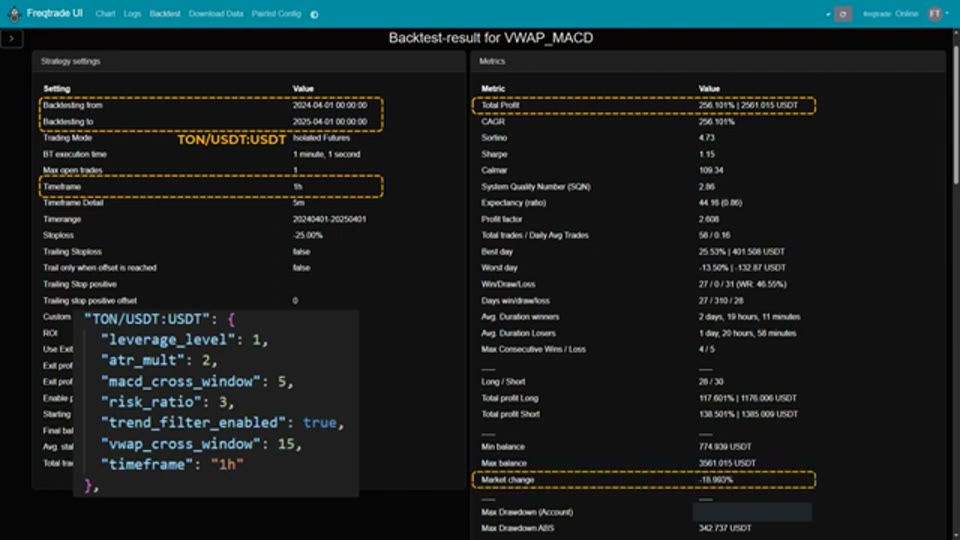
Task: Click the Sharpe value 1.15
Action: [707, 154]
